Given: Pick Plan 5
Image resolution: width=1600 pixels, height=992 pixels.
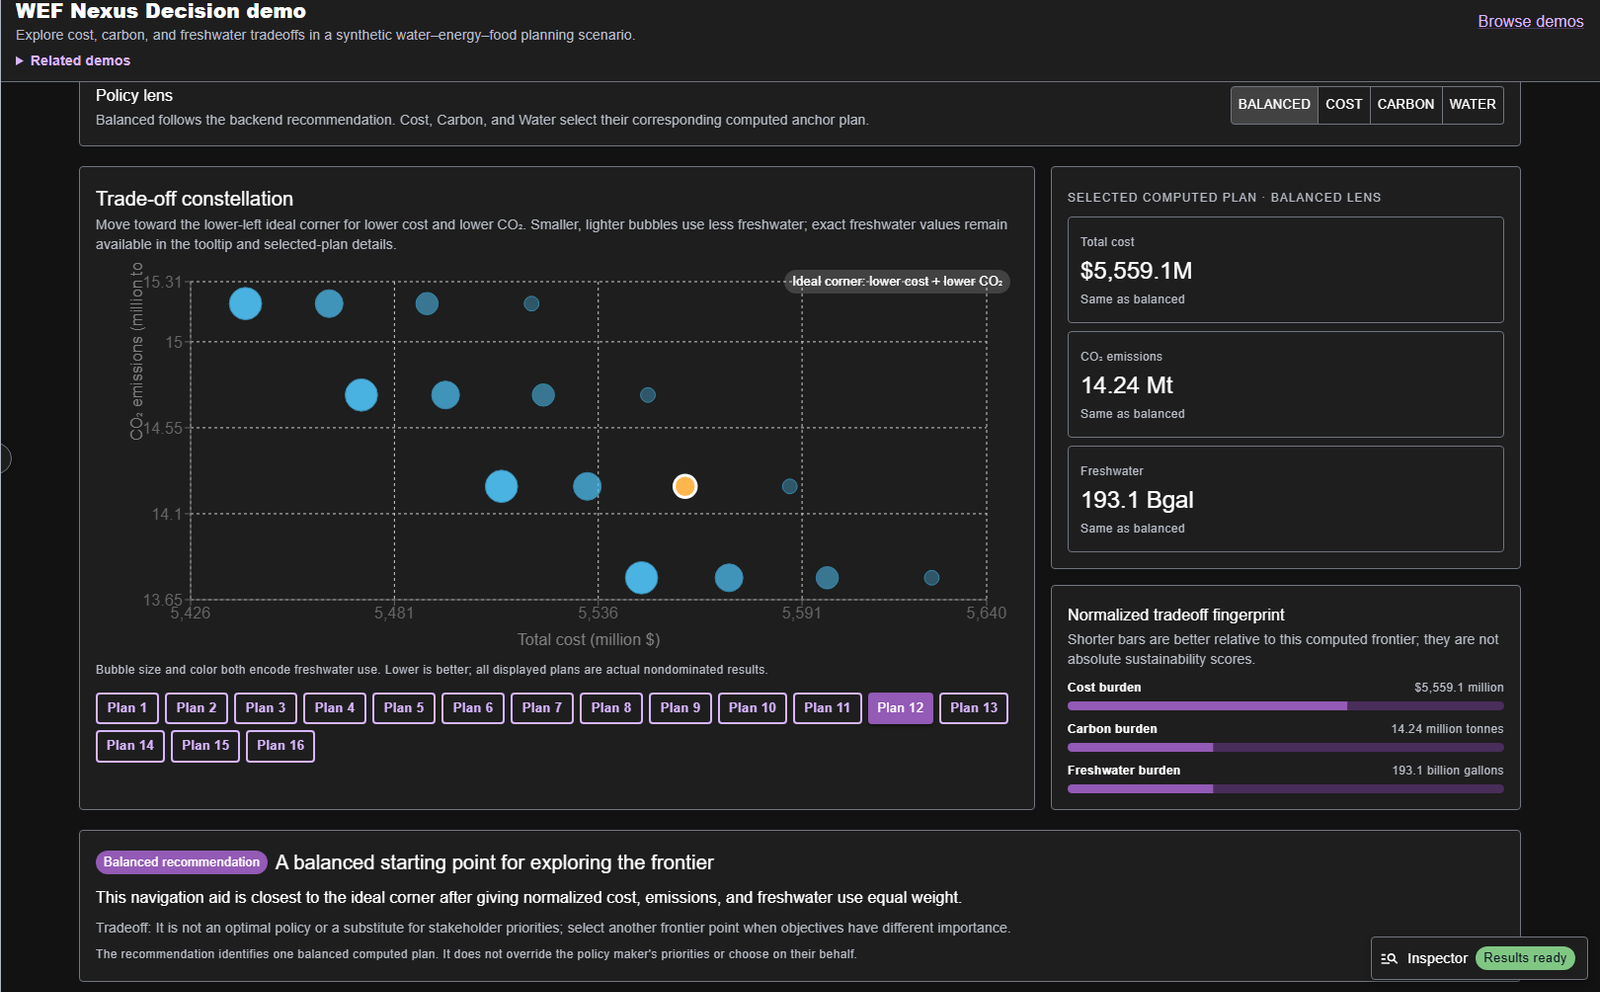Looking at the screenshot, I should pyautogui.click(x=403, y=708).
